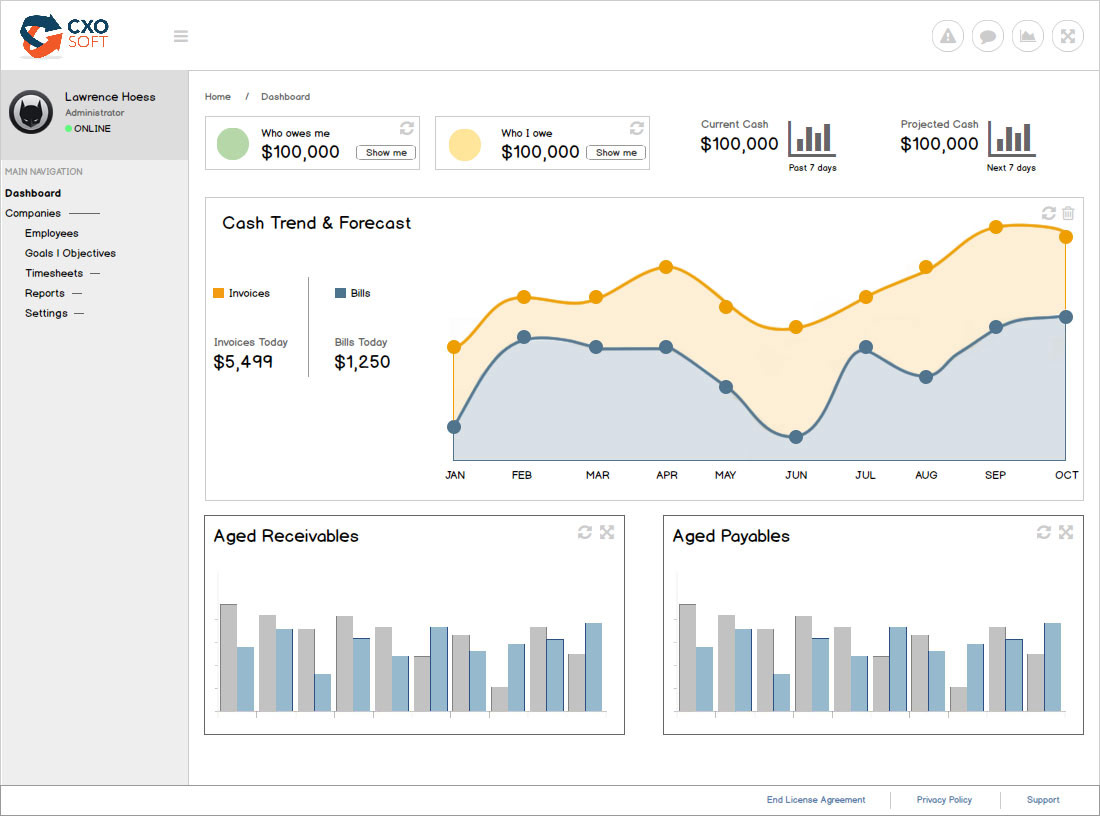Expand the Aged Receivables panel

tap(607, 532)
